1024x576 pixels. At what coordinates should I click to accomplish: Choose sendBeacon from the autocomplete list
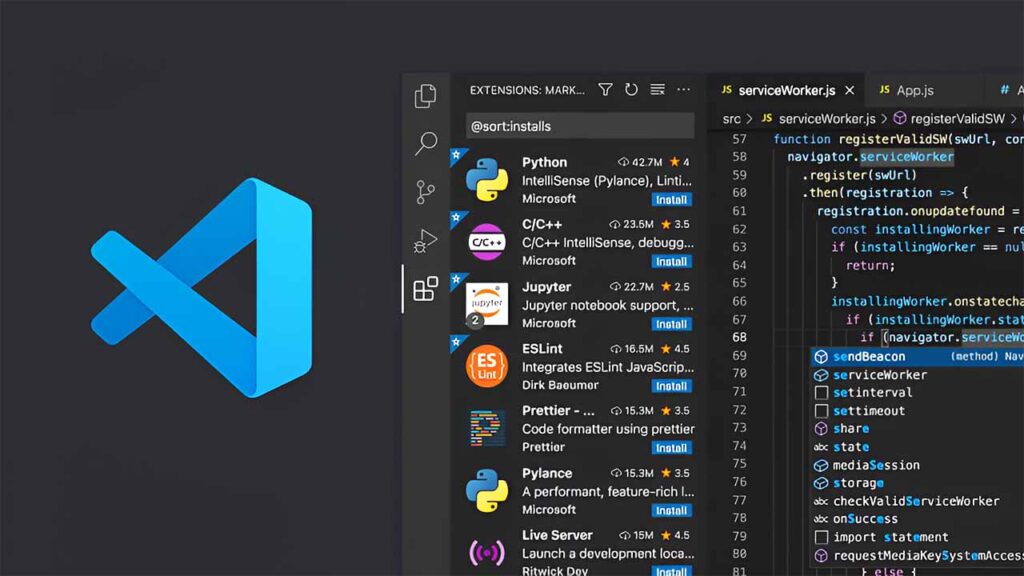(x=869, y=357)
